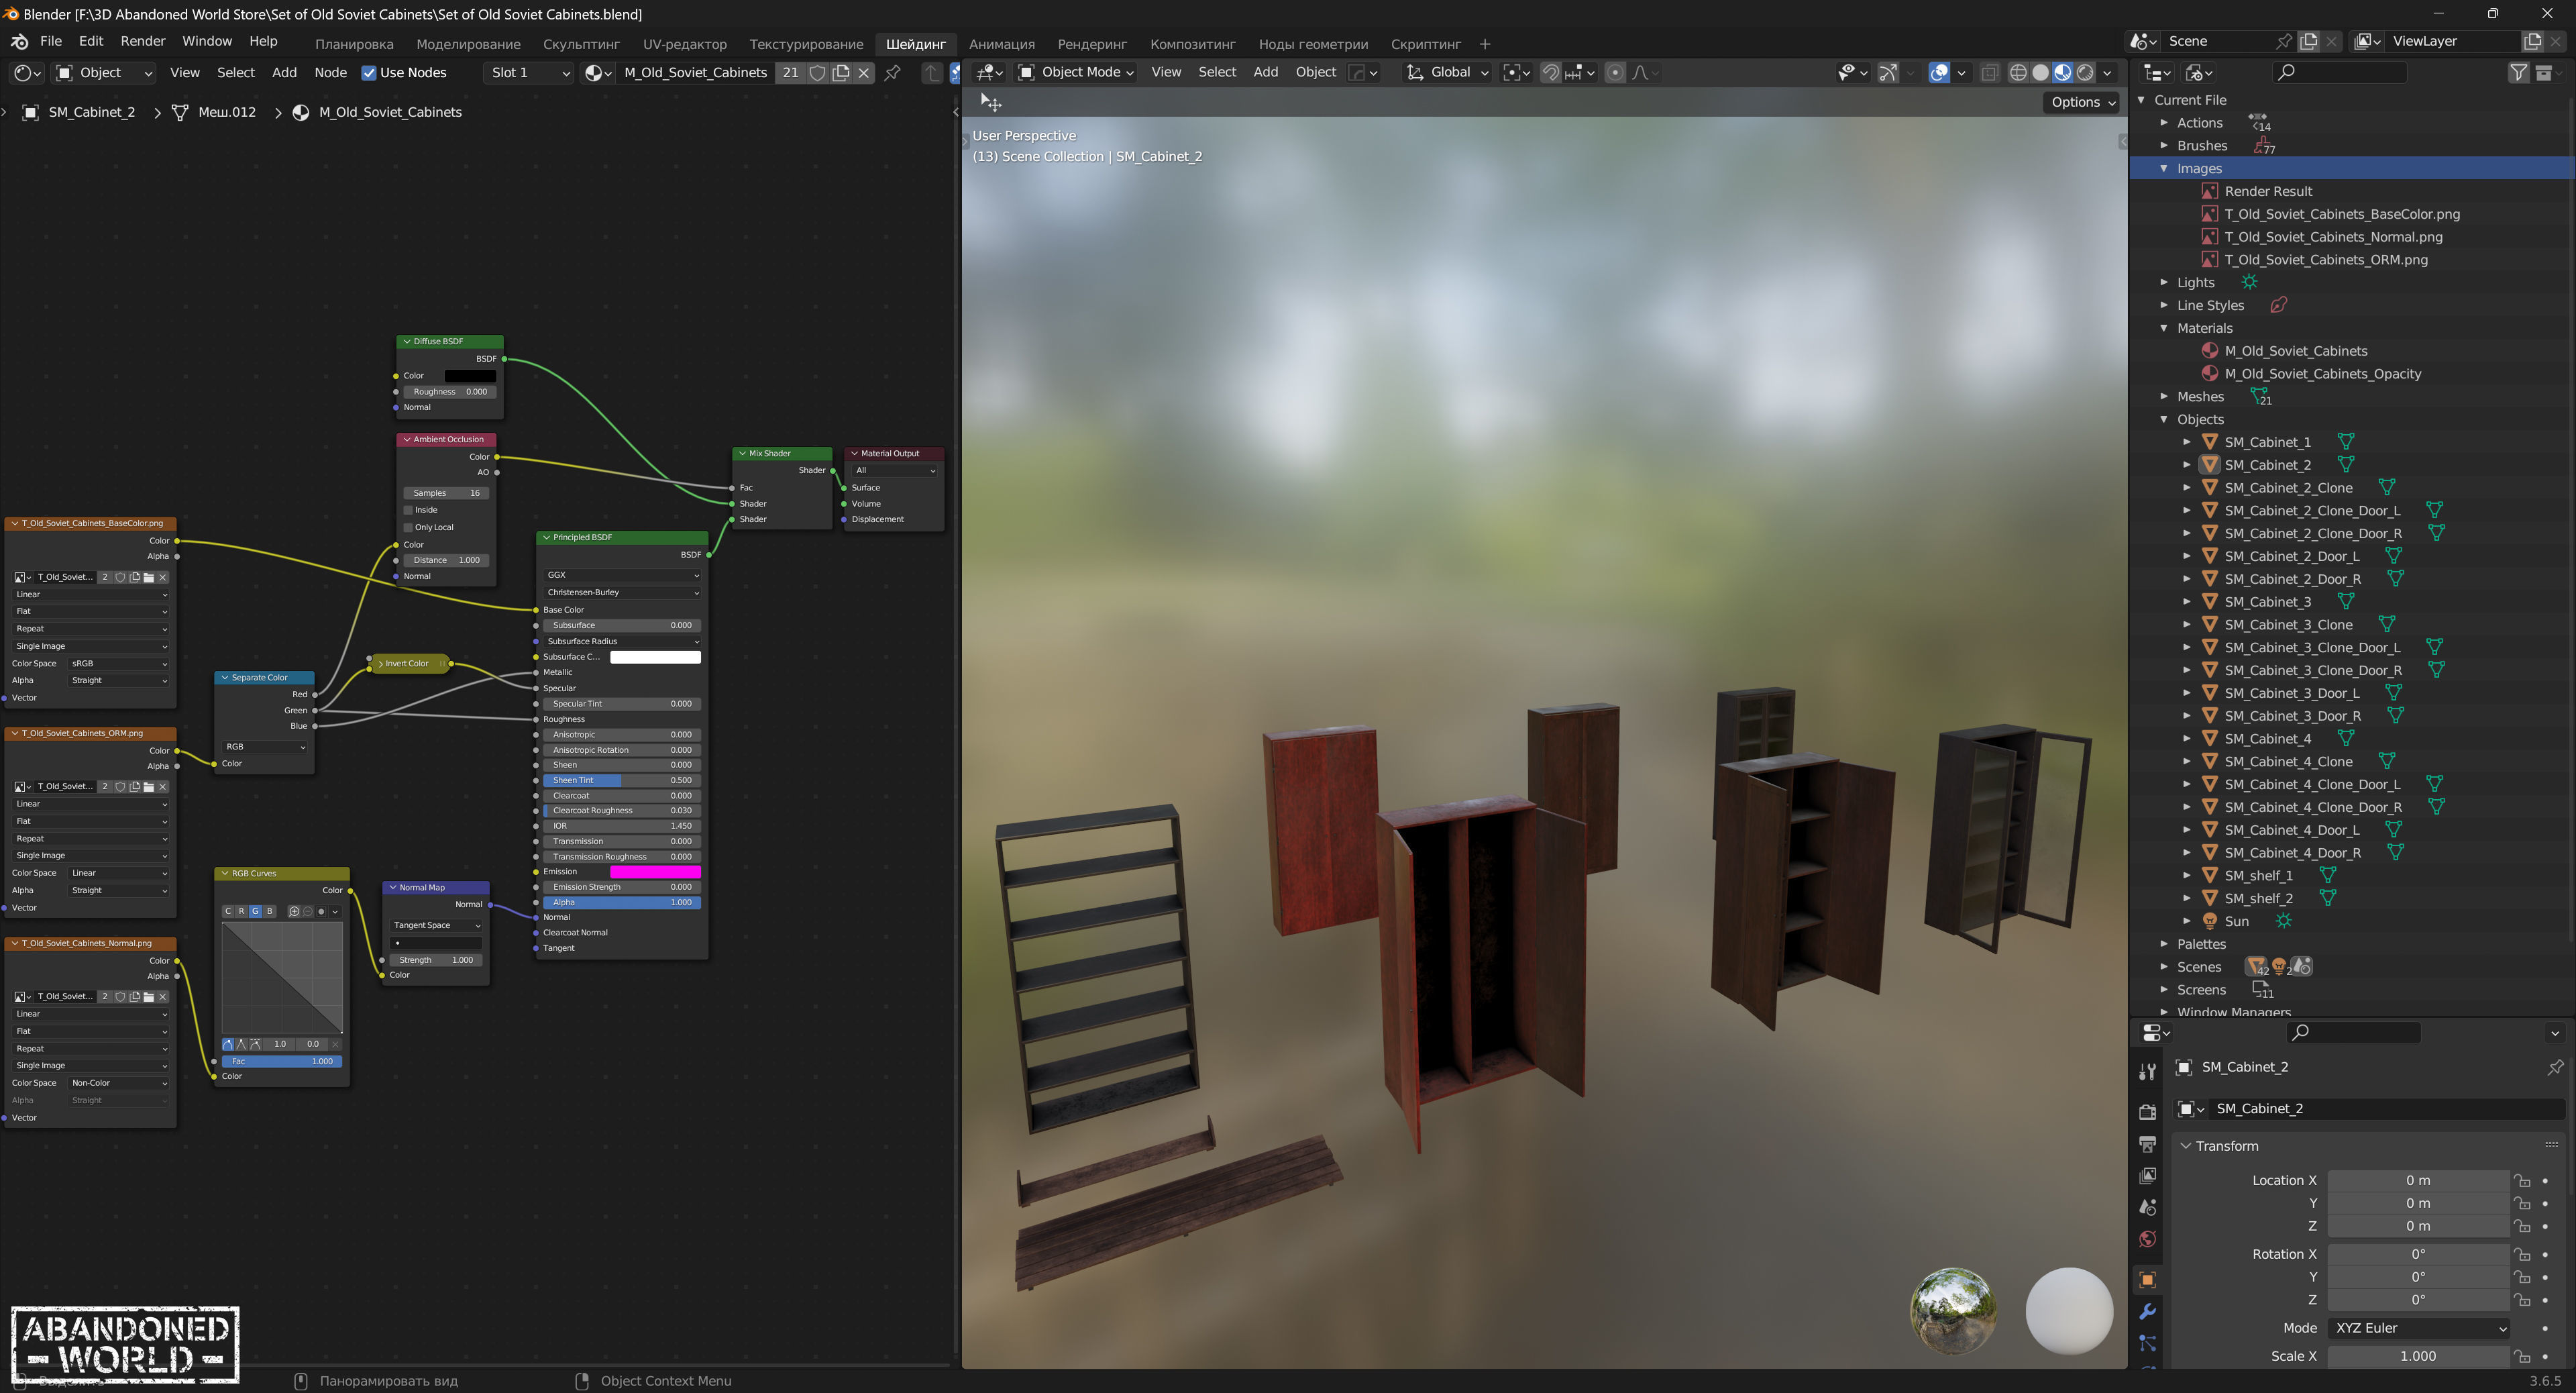Toggle viewport overlays button
Screen dimensions: 2576x1393
point(1939,72)
